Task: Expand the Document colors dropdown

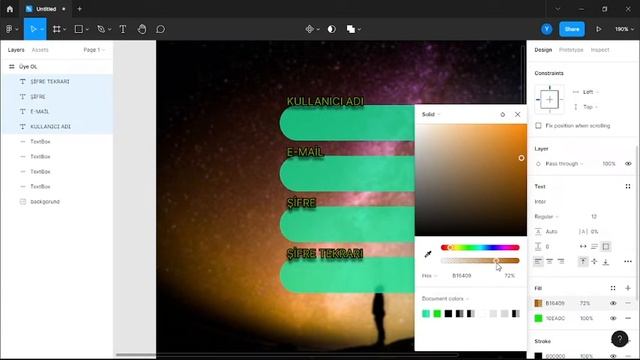Action: (445, 299)
